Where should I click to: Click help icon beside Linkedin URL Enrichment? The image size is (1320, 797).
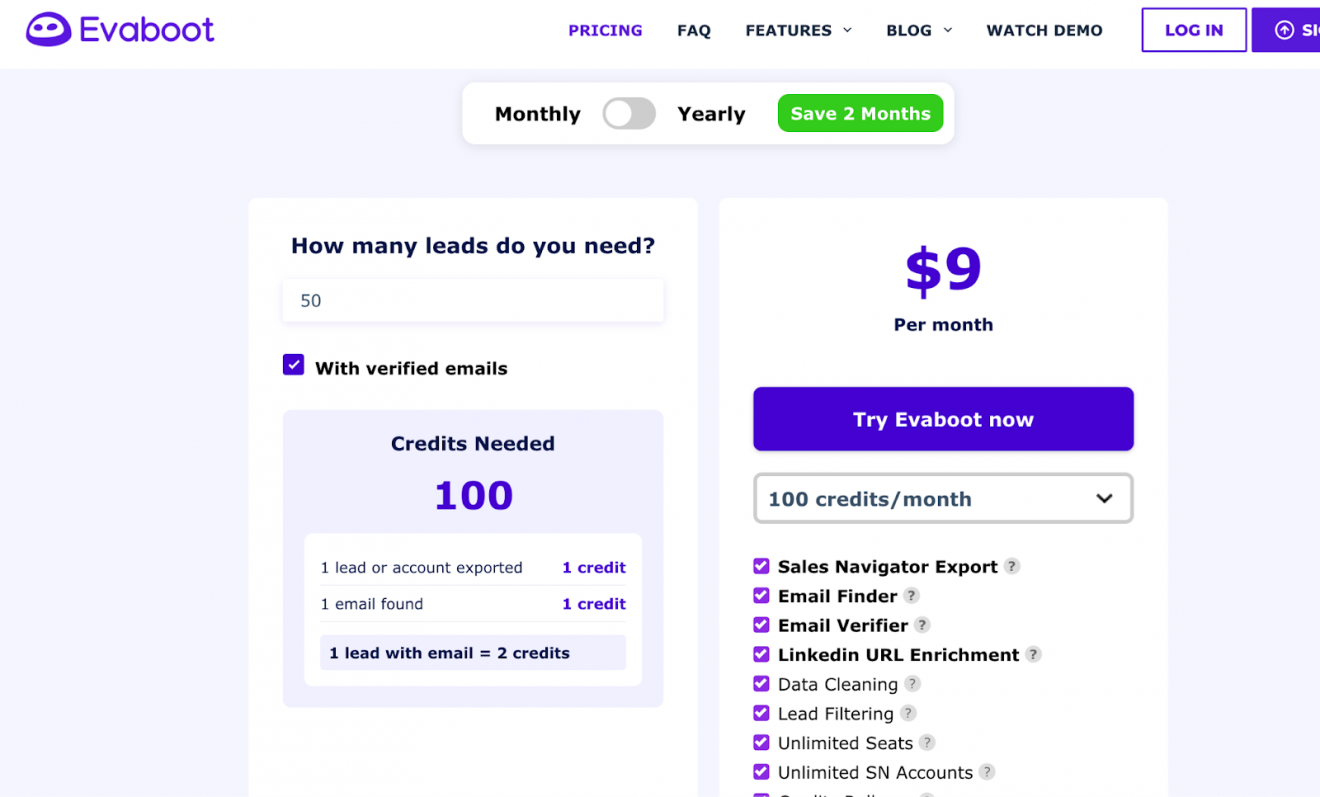click(x=1033, y=655)
